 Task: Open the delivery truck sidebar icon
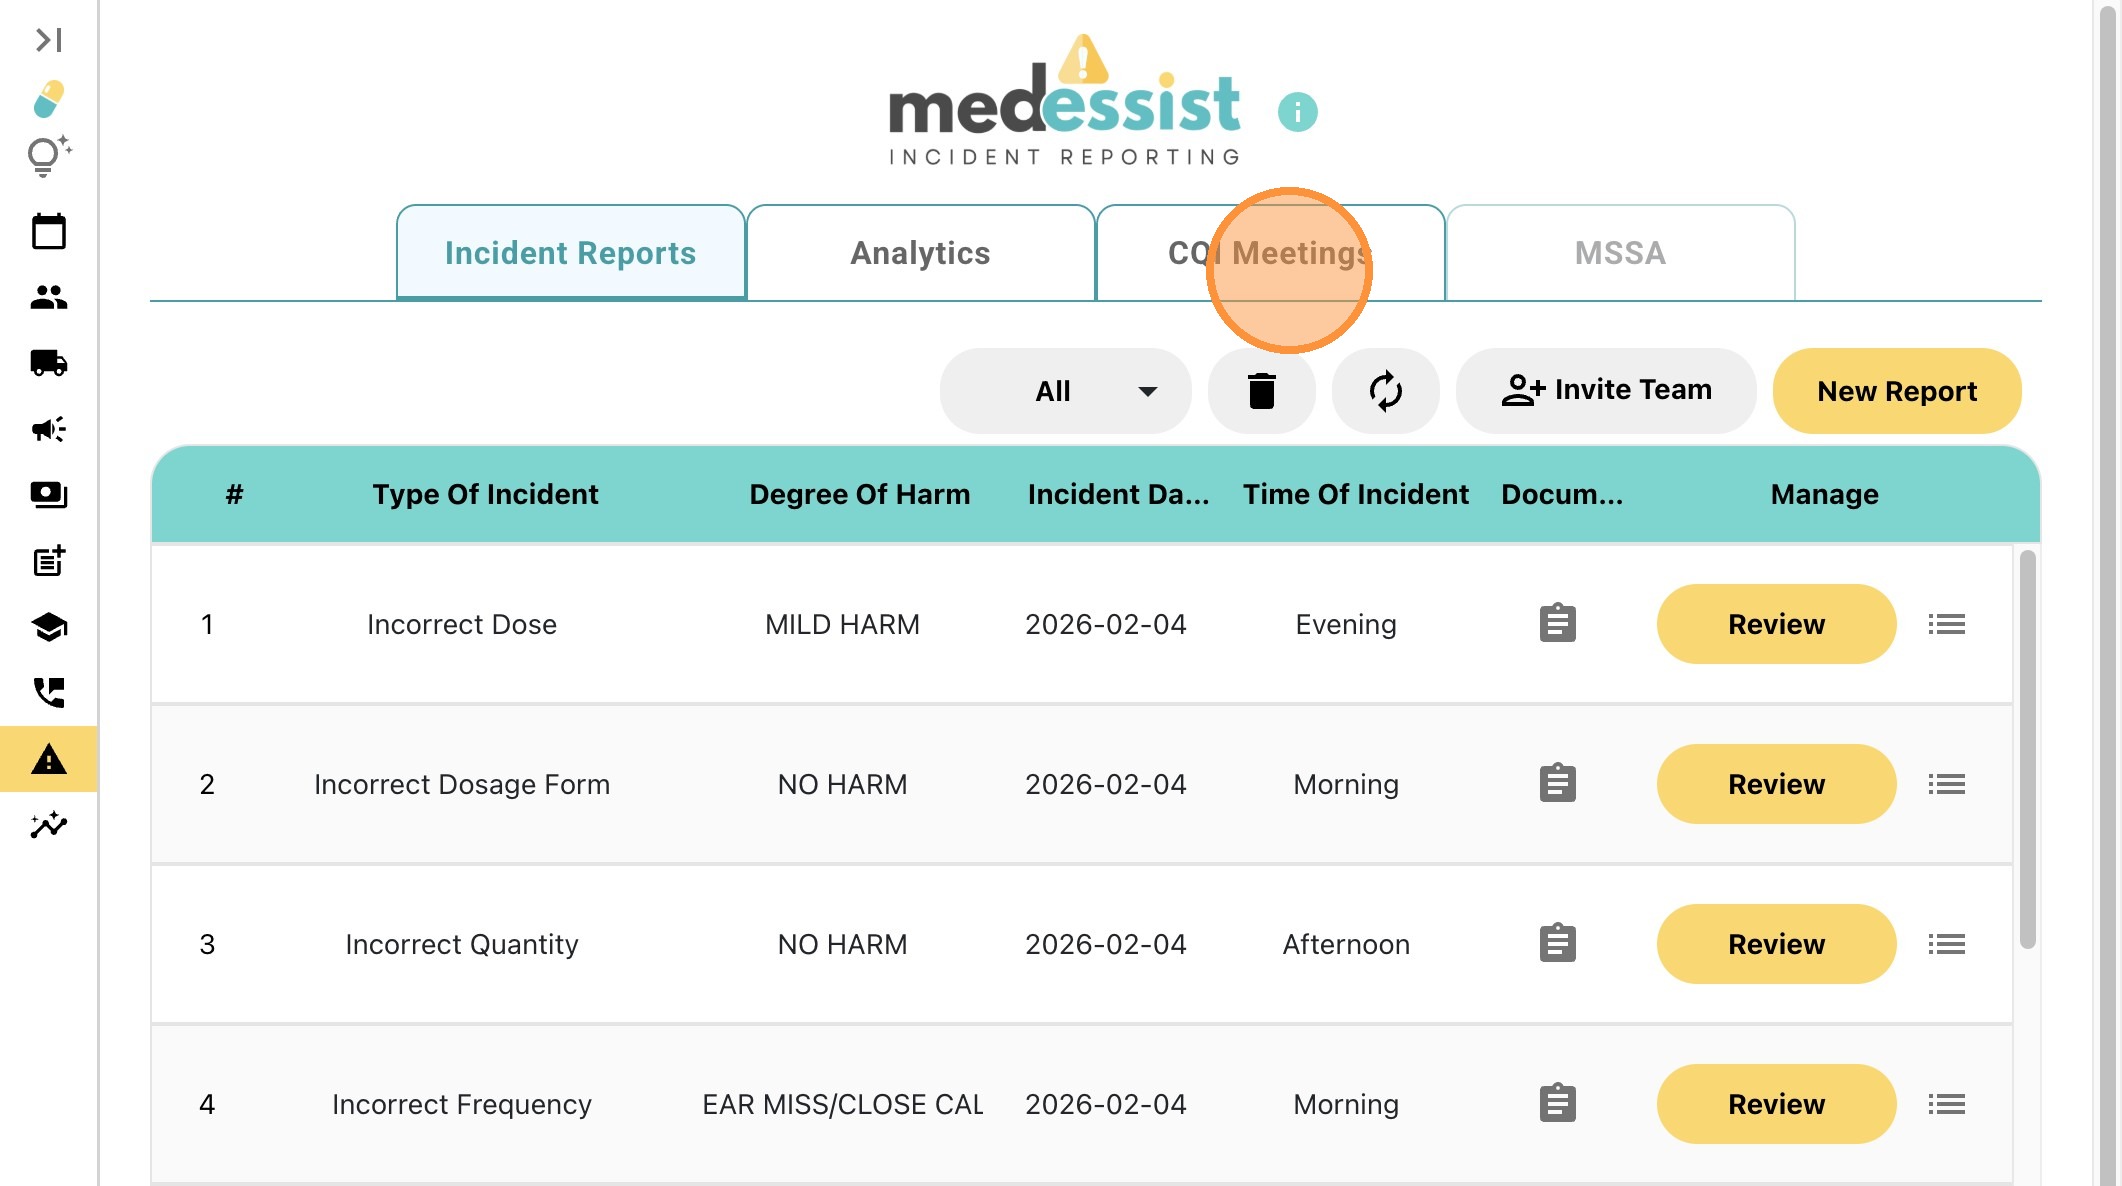point(48,363)
